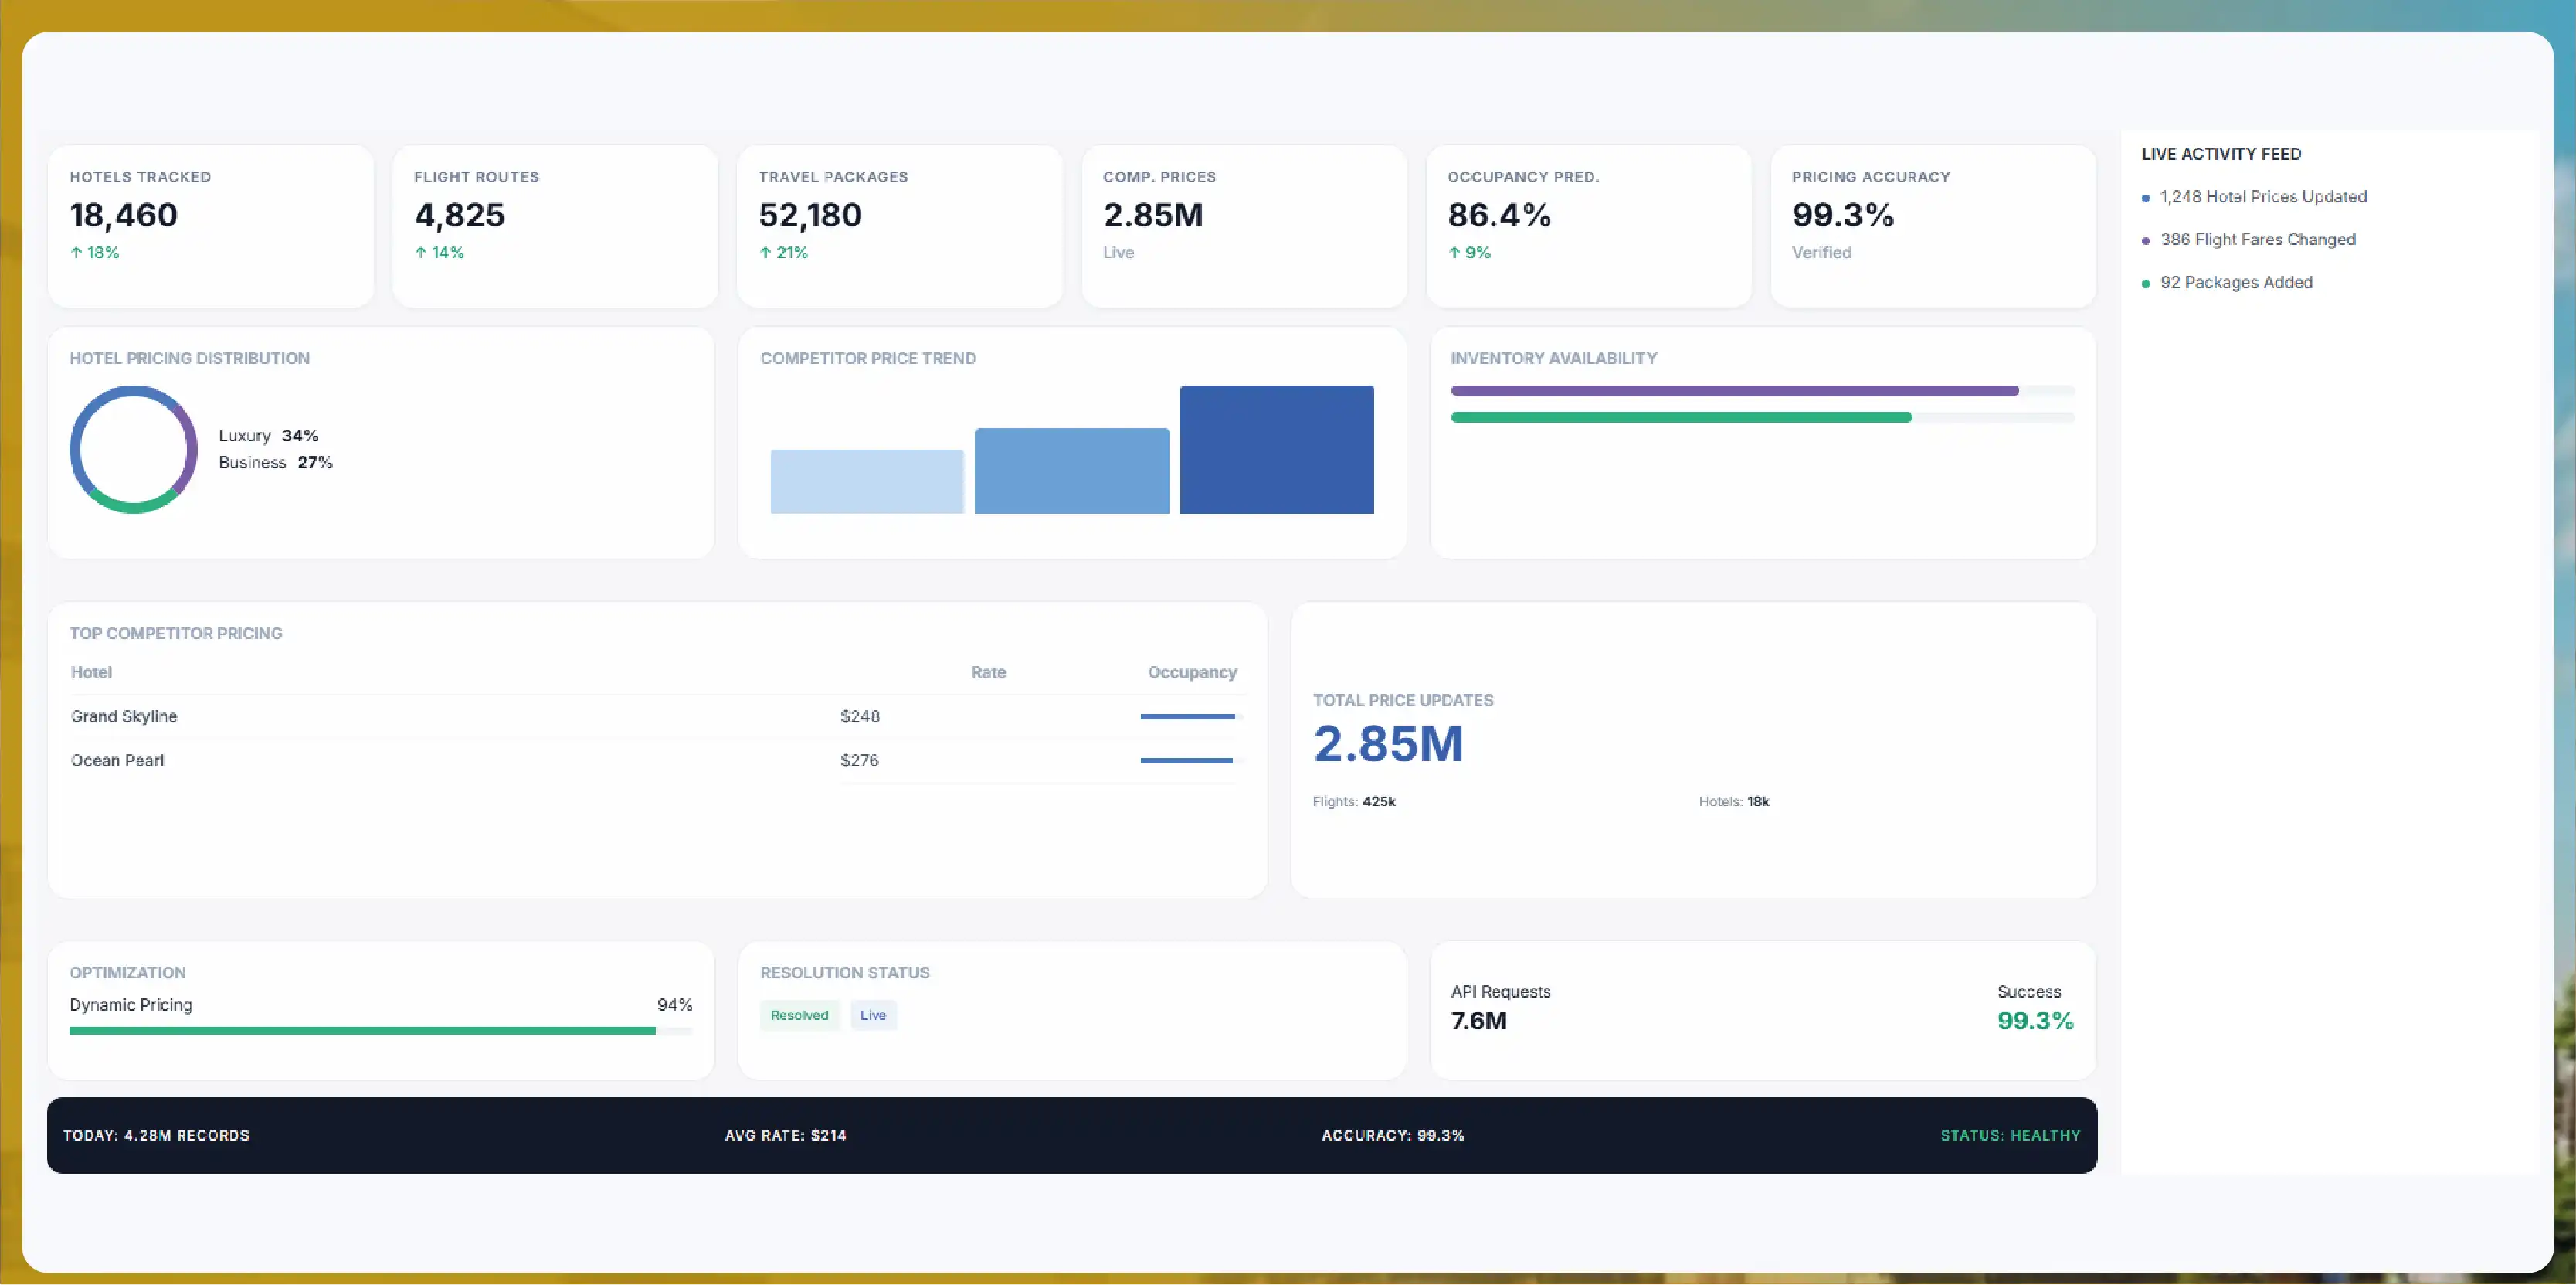Click the green dot beside Packages Added
This screenshot has width=2576, height=1285.
pyautogui.click(x=2146, y=284)
